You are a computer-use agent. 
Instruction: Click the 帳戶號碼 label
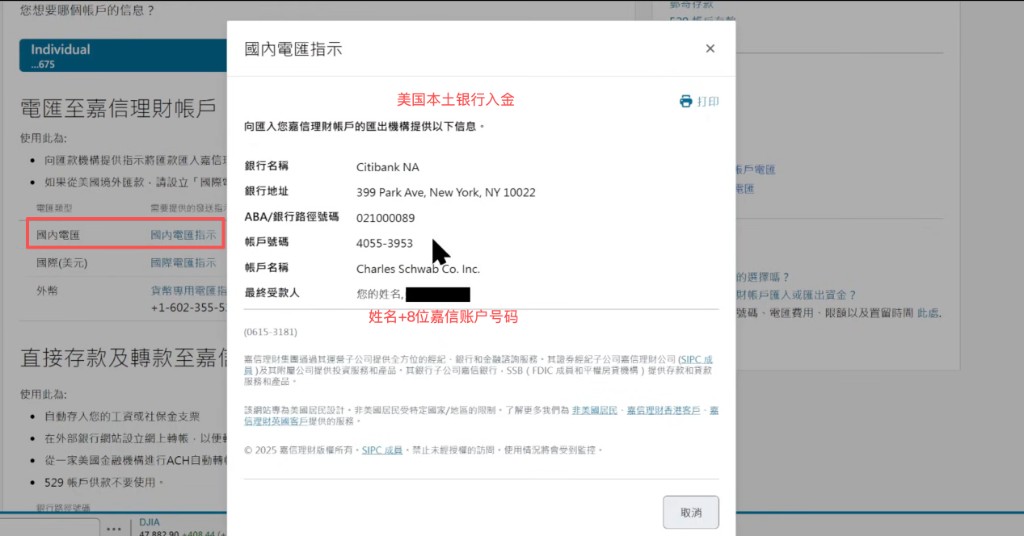pos(266,242)
